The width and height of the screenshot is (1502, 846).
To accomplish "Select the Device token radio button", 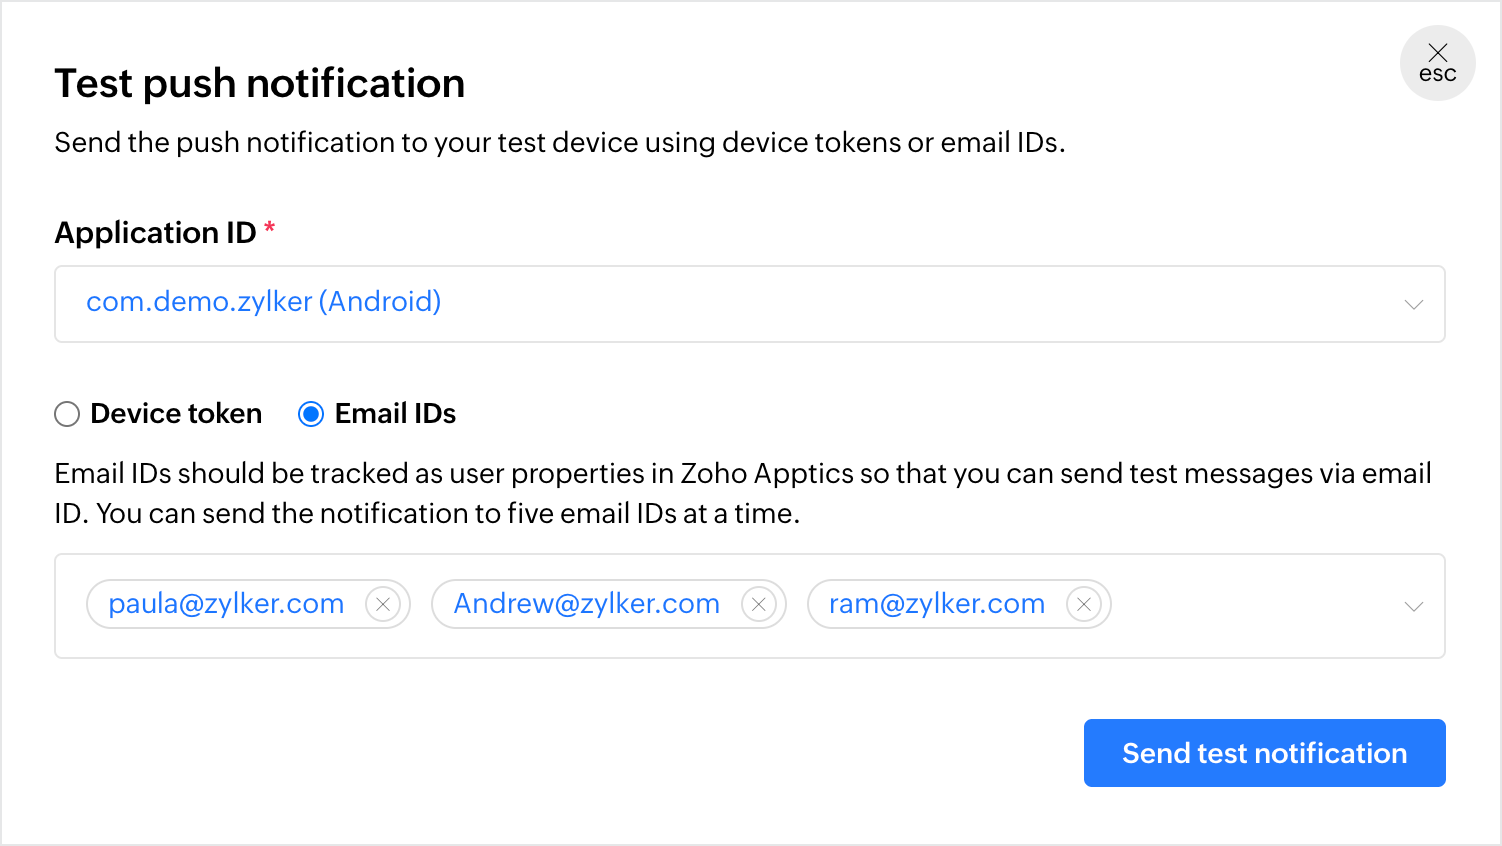I will pos(67,414).
